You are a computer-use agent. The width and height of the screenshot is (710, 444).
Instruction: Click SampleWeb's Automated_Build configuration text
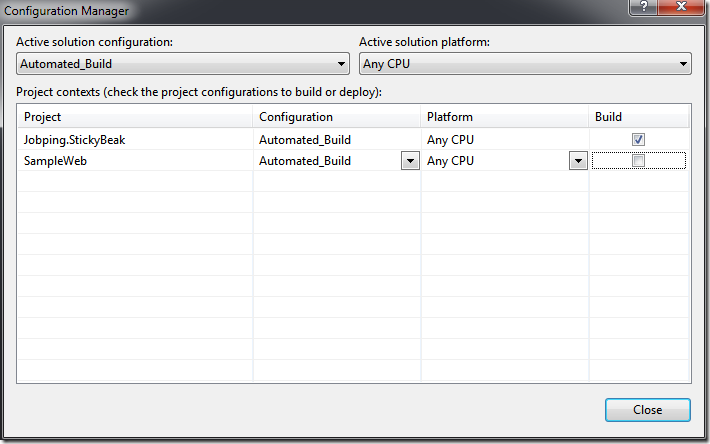[305, 161]
